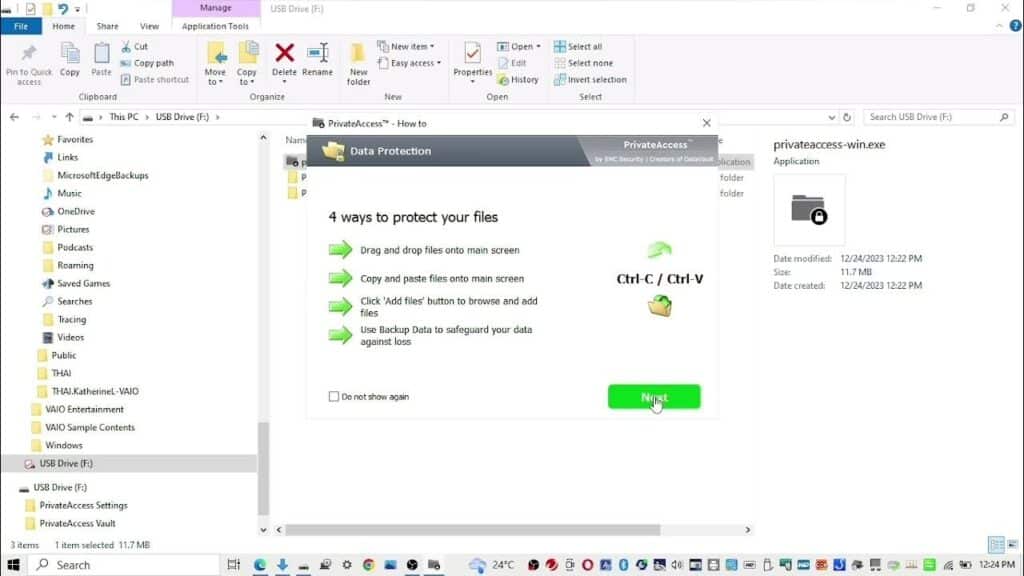Open Chrome from taskbar
The width and height of the screenshot is (1024, 576).
(x=368, y=565)
